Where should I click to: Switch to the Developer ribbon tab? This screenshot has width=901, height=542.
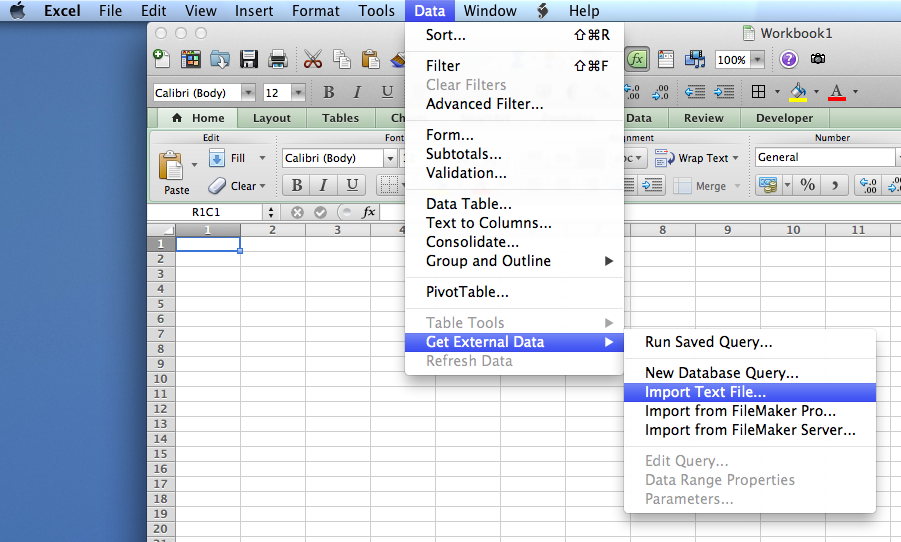tap(784, 118)
